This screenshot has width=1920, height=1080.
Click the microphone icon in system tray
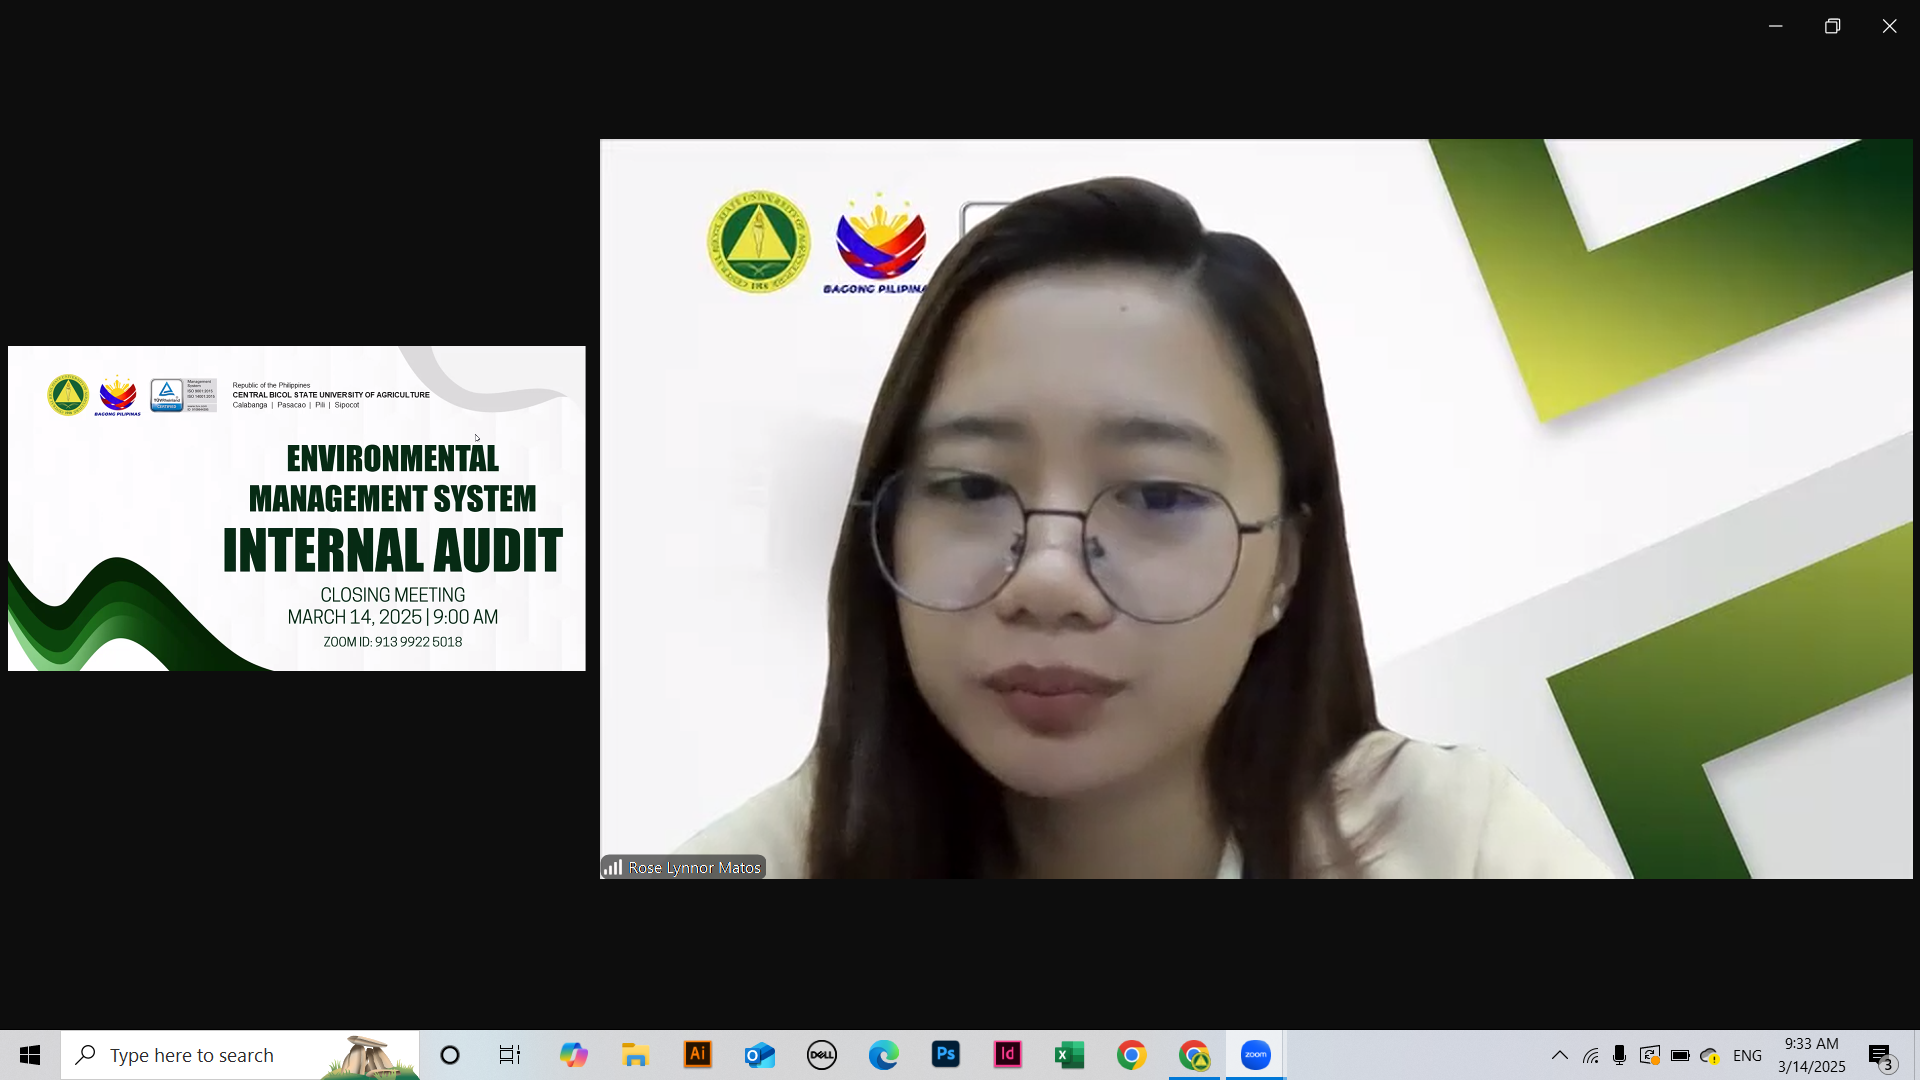[1619, 1055]
